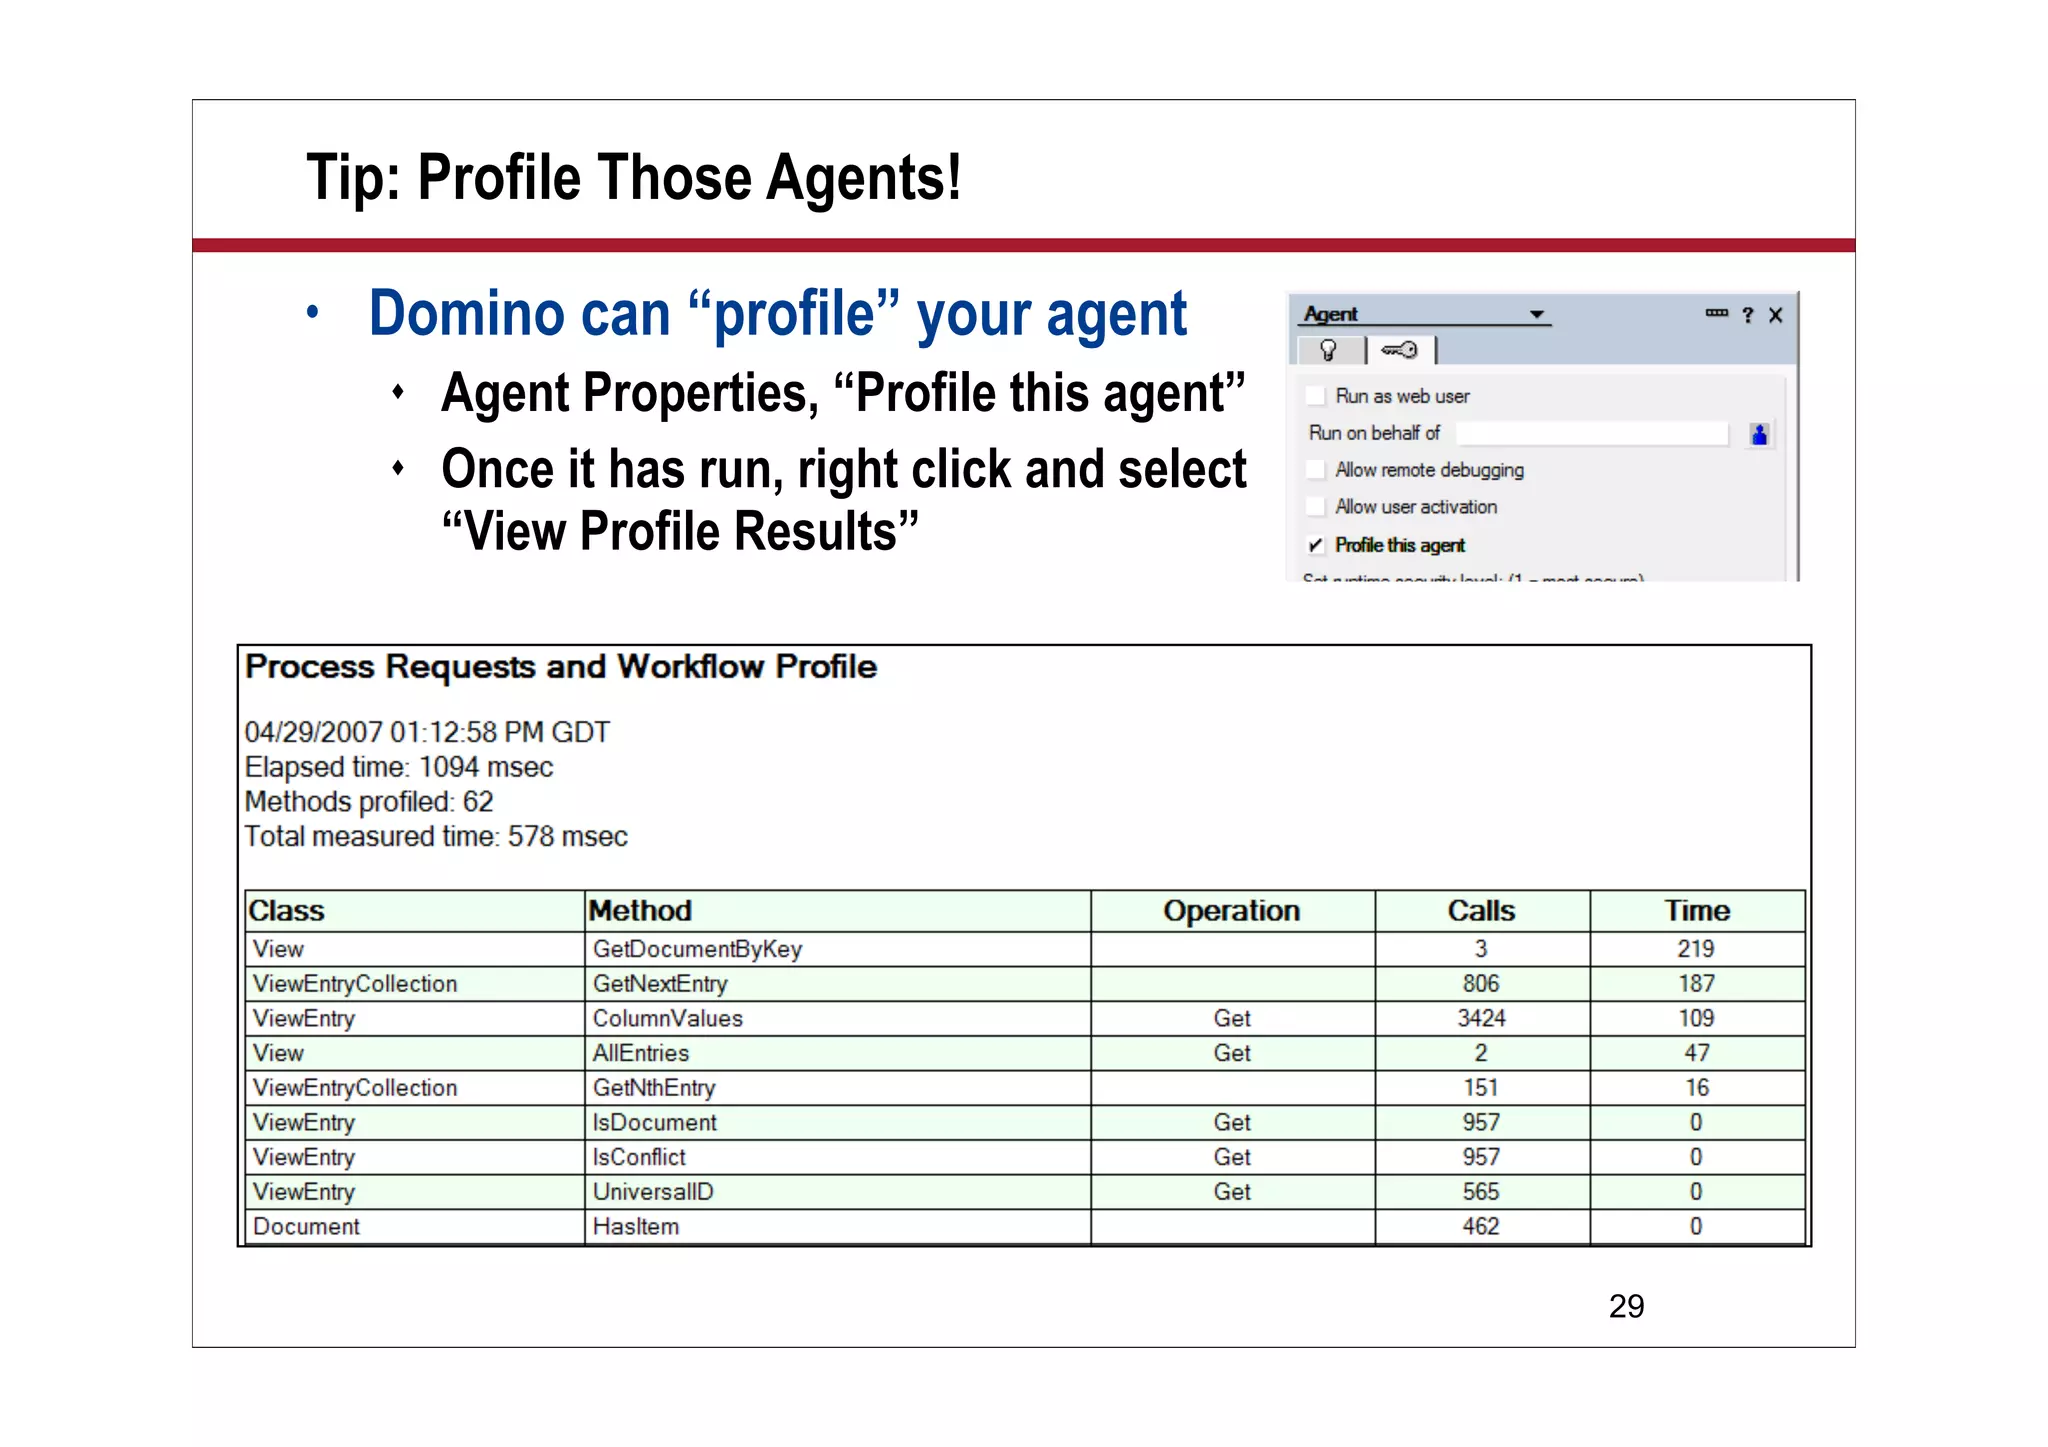Viewport: 2048px width, 1447px height.
Task: Click the Methods profiled: 62 line
Action: 369,802
